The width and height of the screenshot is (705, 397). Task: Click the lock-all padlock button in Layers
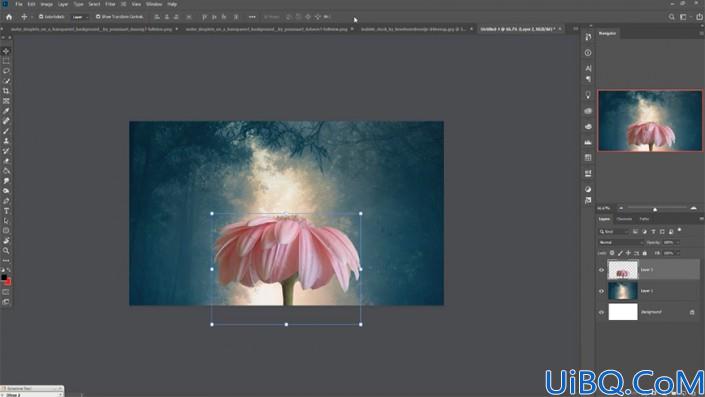[644, 253]
